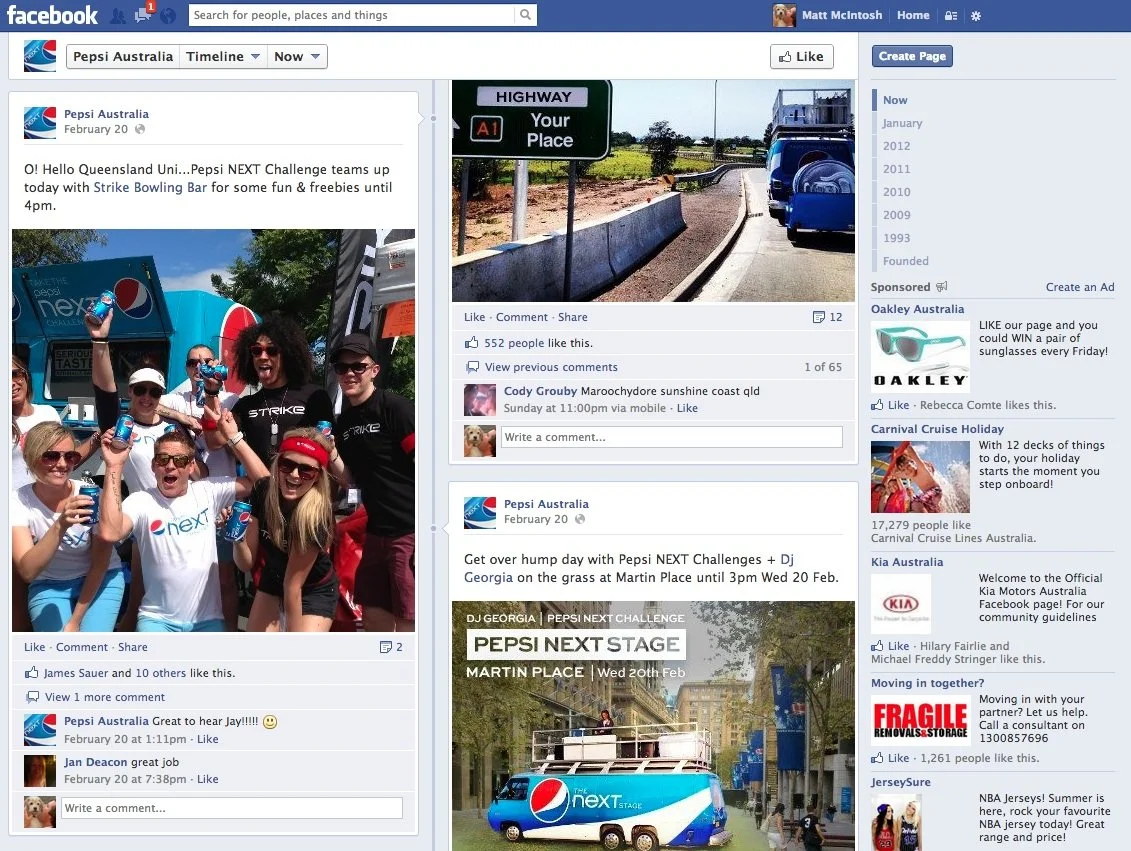
Task: Click the comment count icon showing 12
Action: pos(819,317)
